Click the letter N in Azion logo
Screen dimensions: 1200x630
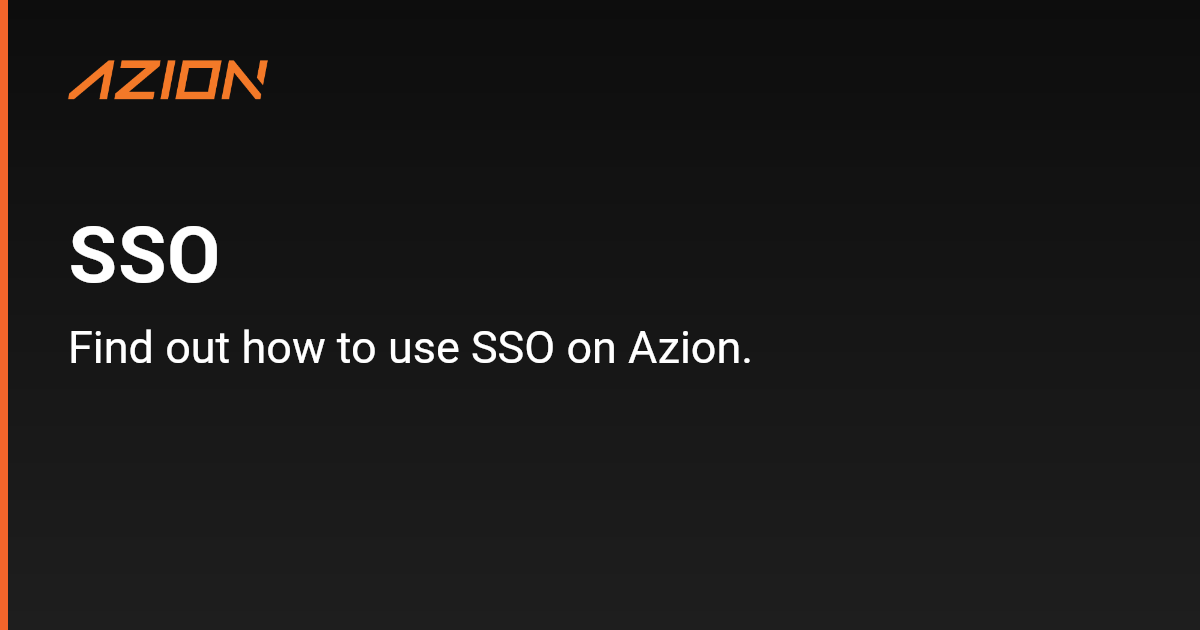245,80
